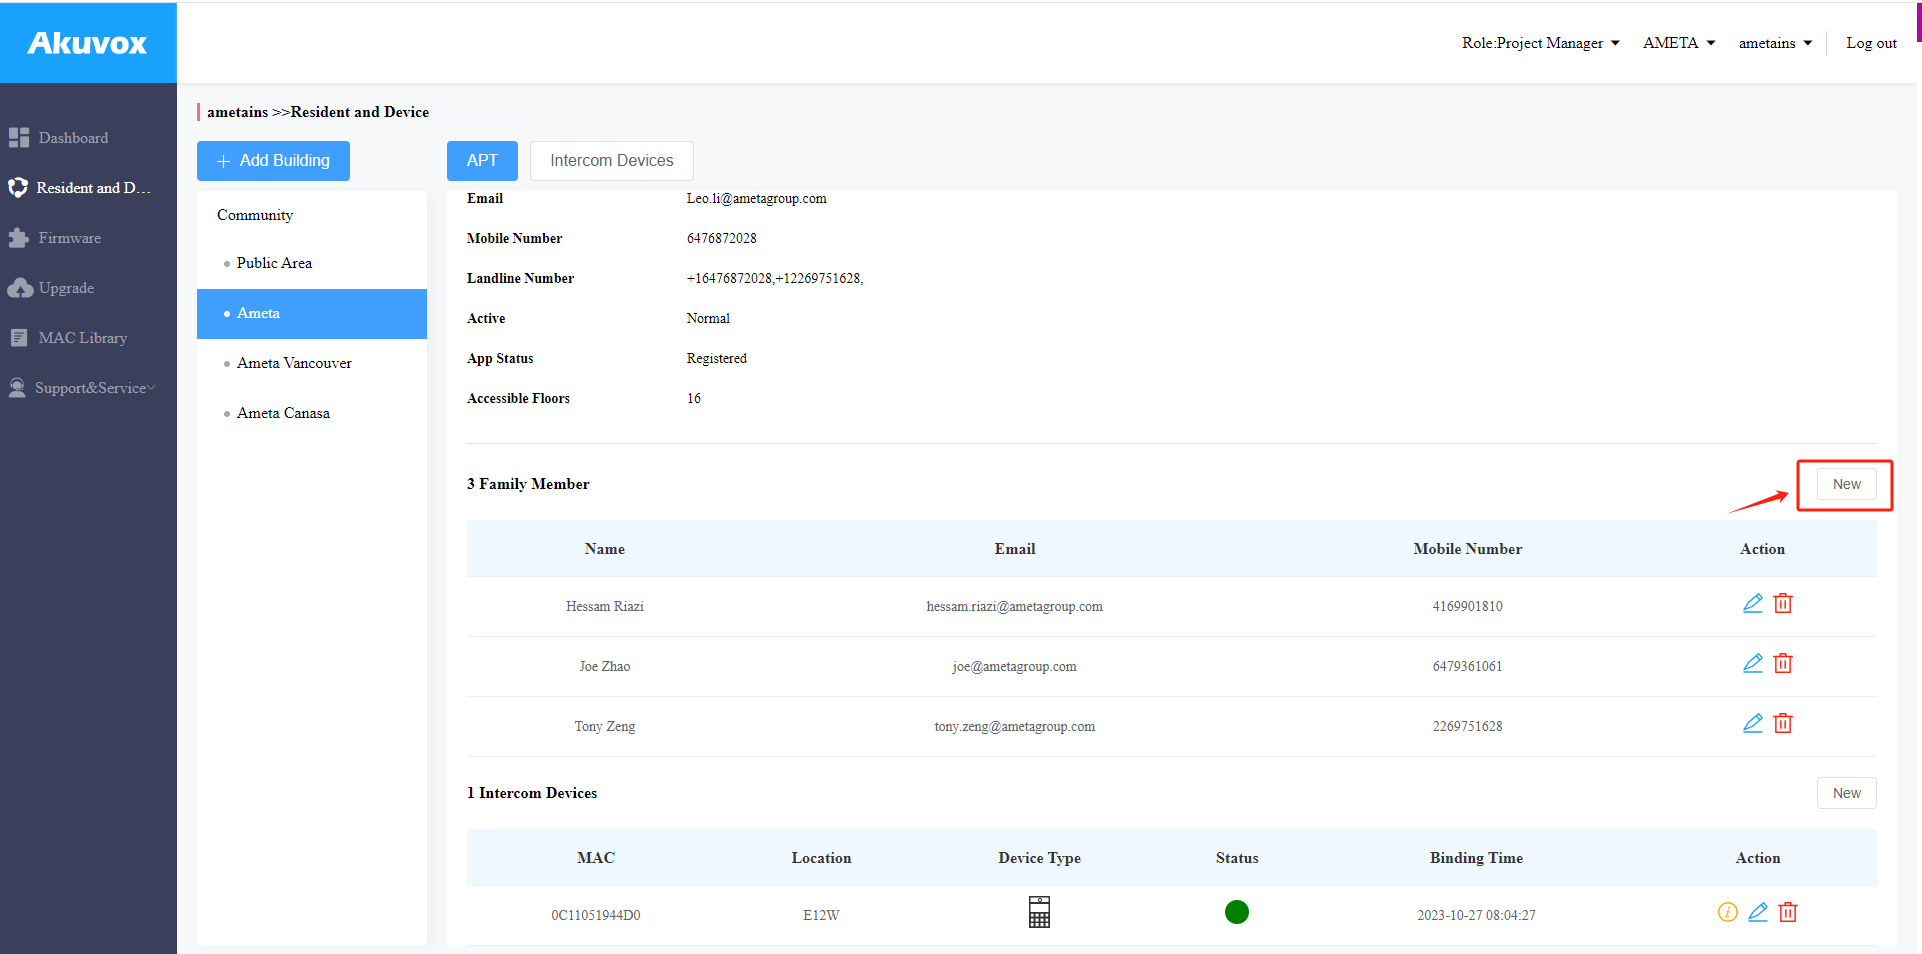Click binding time 2023-10-27 08:04:27
This screenshot has width=1922, height=954.
pyautogui.click(x=1476, y=915)
